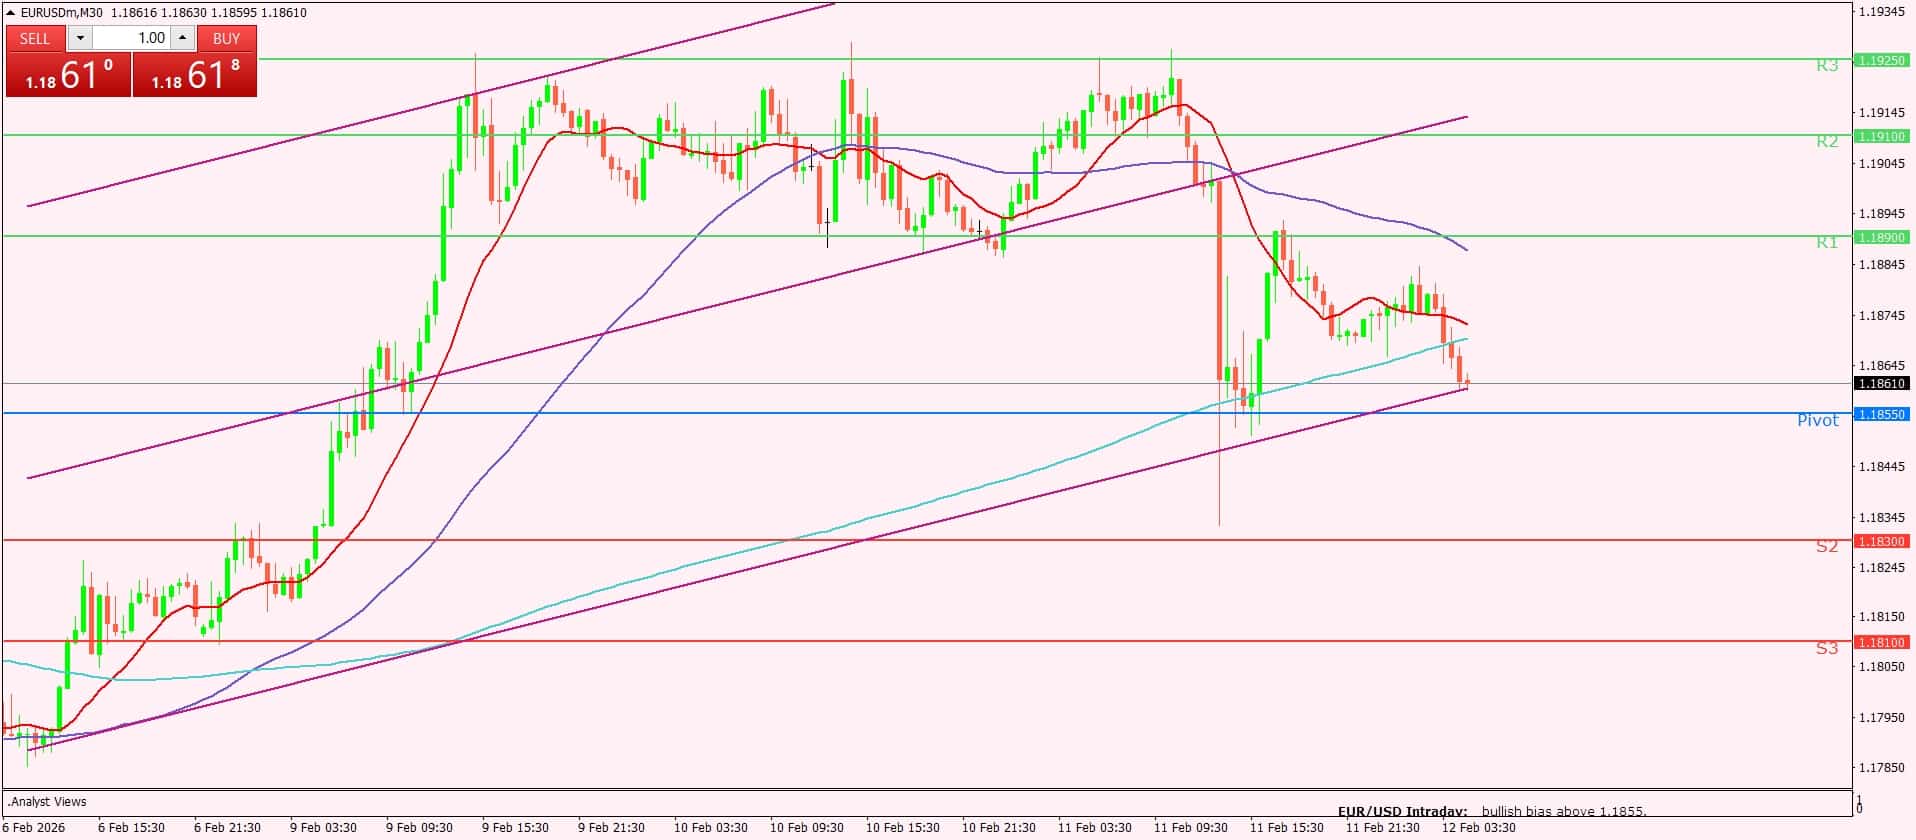Click the SELL button
Screen dimensions: 1916x840
[x=35, y=38]
